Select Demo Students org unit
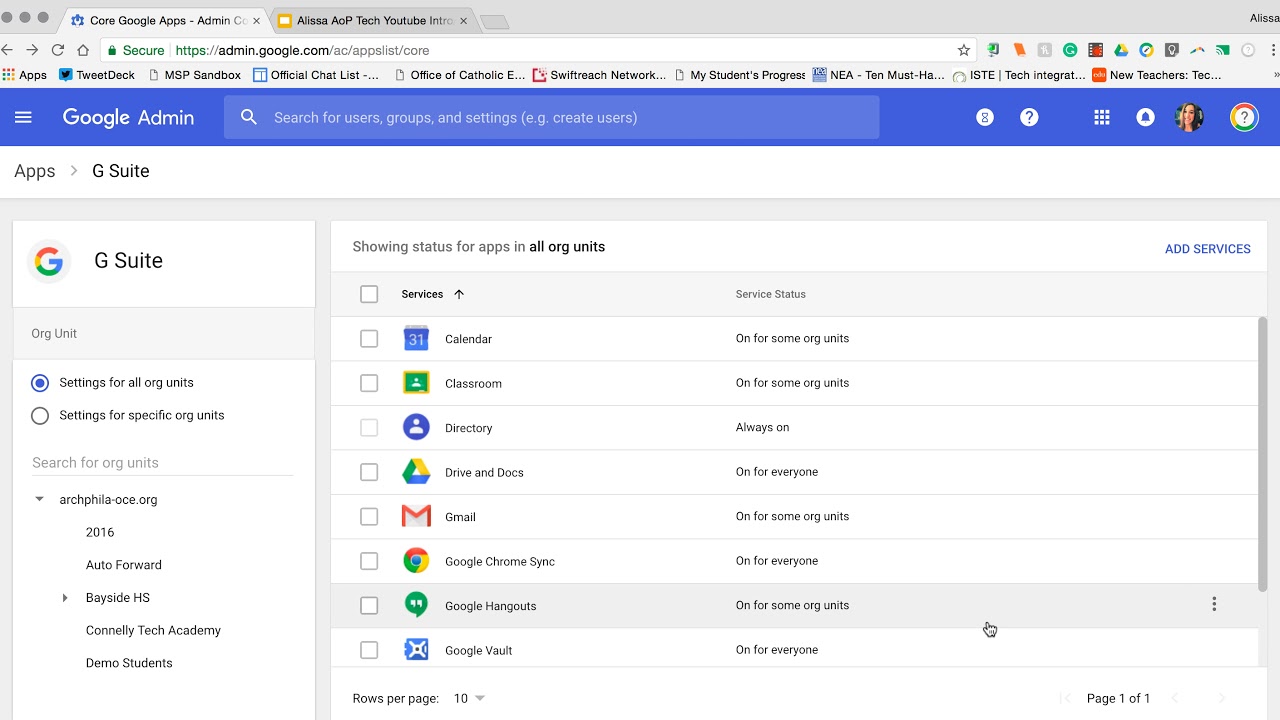Screen dimensions: 1280x720 pyautogui.click(x=129, y=663)
